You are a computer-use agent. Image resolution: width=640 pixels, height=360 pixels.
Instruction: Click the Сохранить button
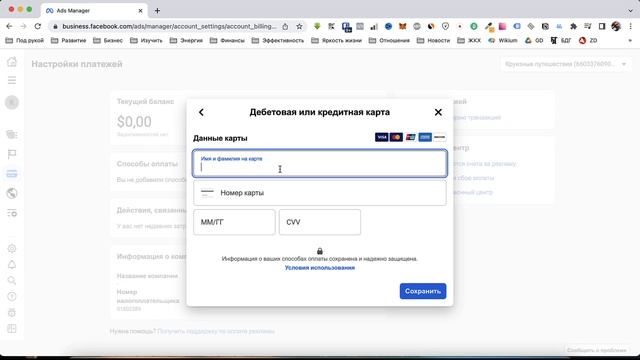tap(423, 291)
